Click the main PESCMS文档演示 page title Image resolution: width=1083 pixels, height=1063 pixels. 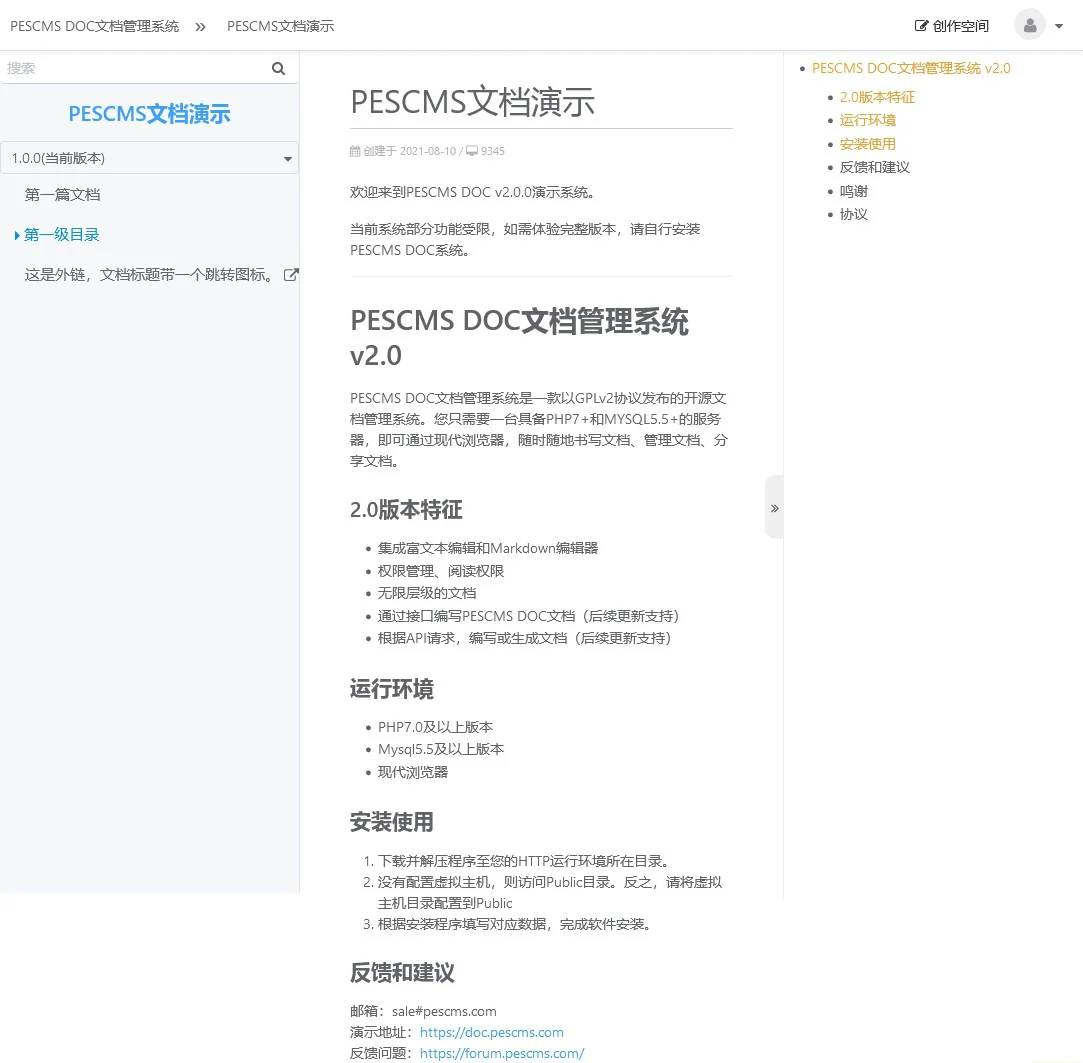(x=472, y=102)
